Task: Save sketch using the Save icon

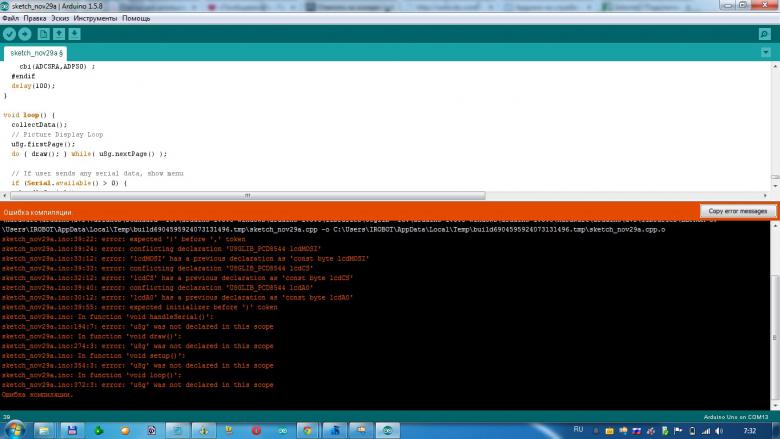Action: click(x=74, y=34)
